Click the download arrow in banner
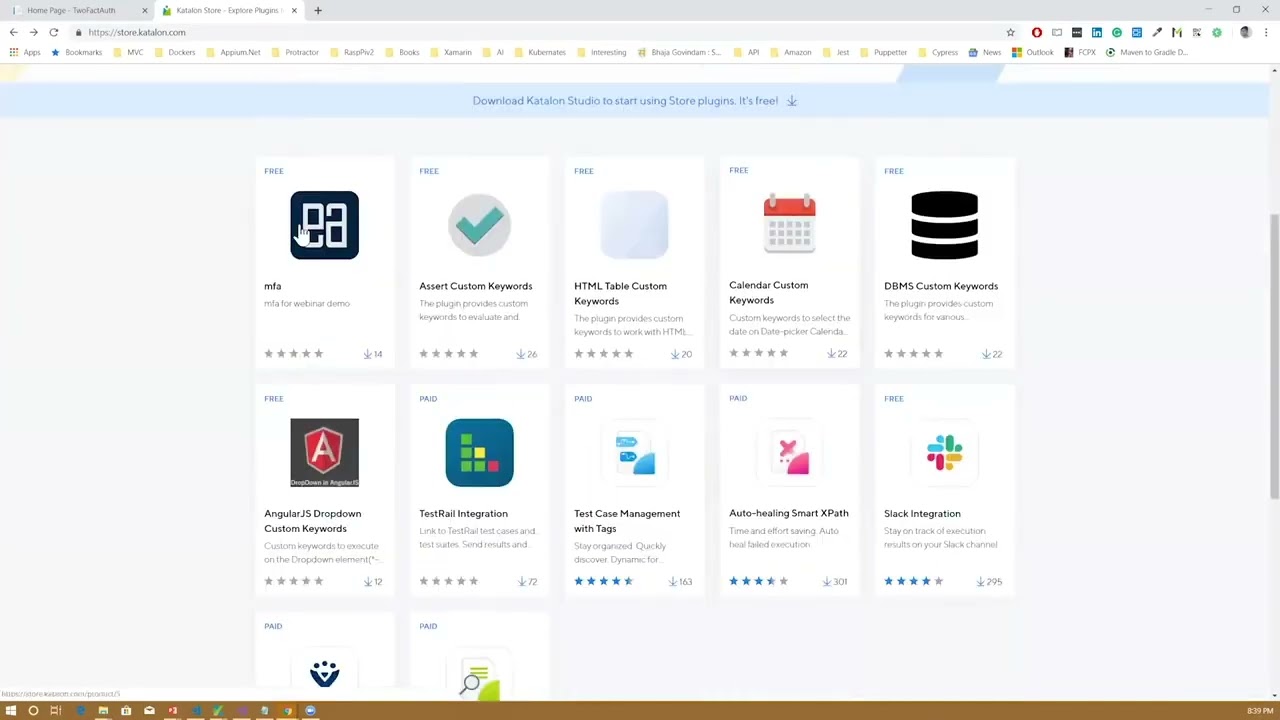 click(x=791, y=100)
